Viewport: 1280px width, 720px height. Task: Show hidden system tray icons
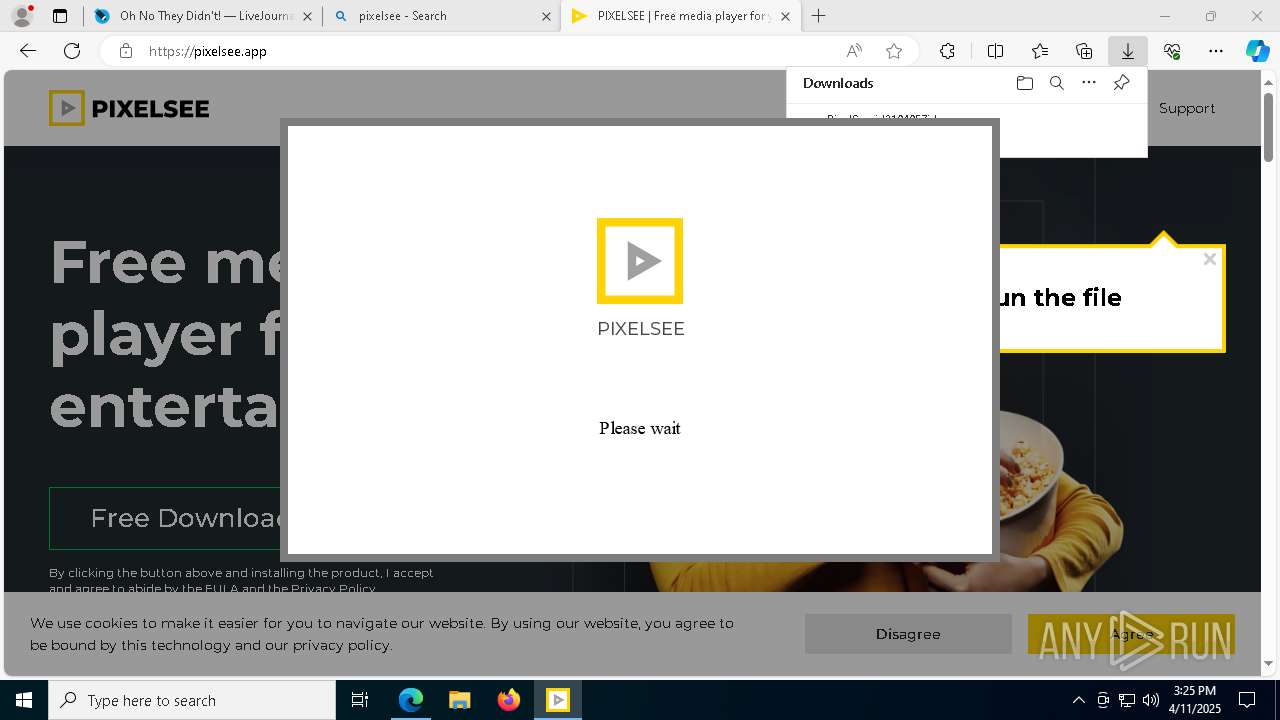click(1079, 700)
